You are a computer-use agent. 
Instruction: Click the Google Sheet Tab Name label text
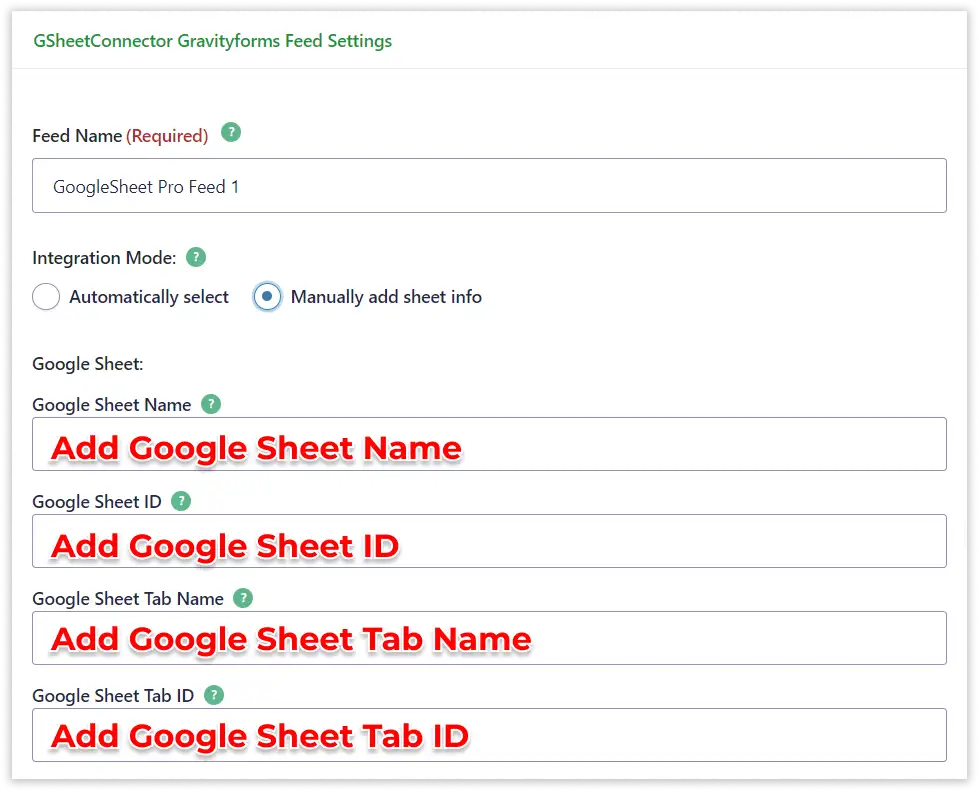(x=128, y=599)
